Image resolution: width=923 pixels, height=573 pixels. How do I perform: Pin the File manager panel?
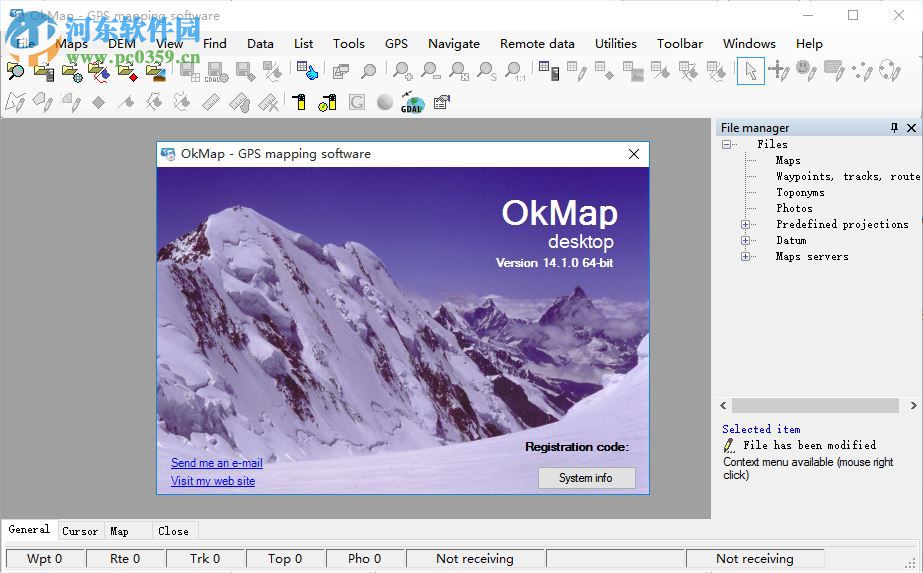(894, 128)
